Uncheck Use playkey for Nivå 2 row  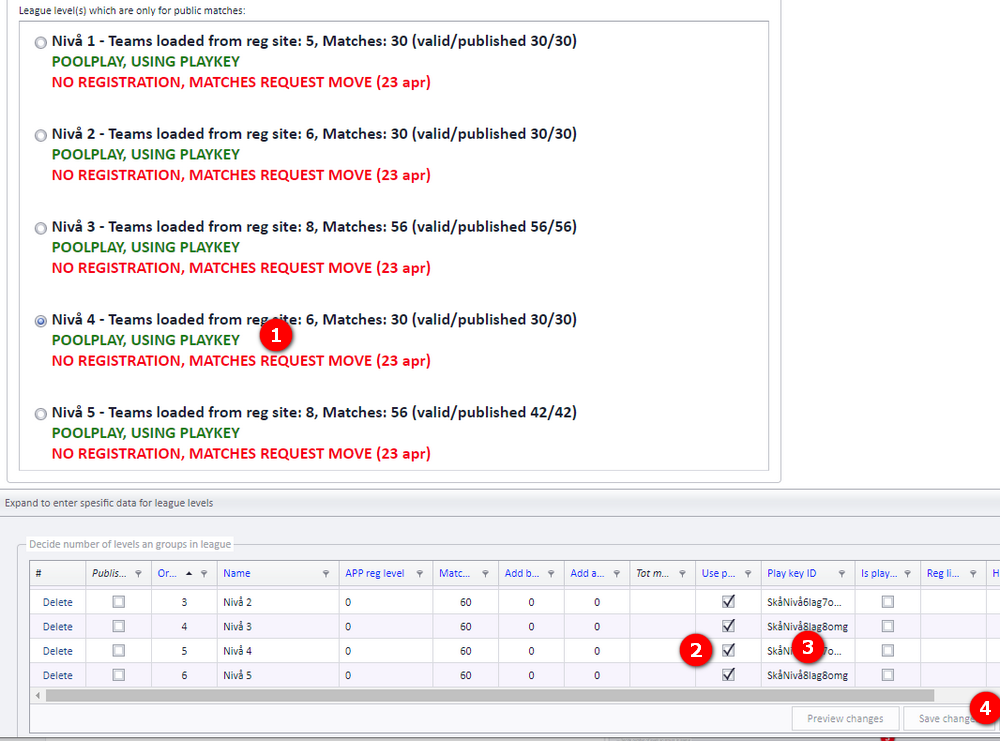728,601
